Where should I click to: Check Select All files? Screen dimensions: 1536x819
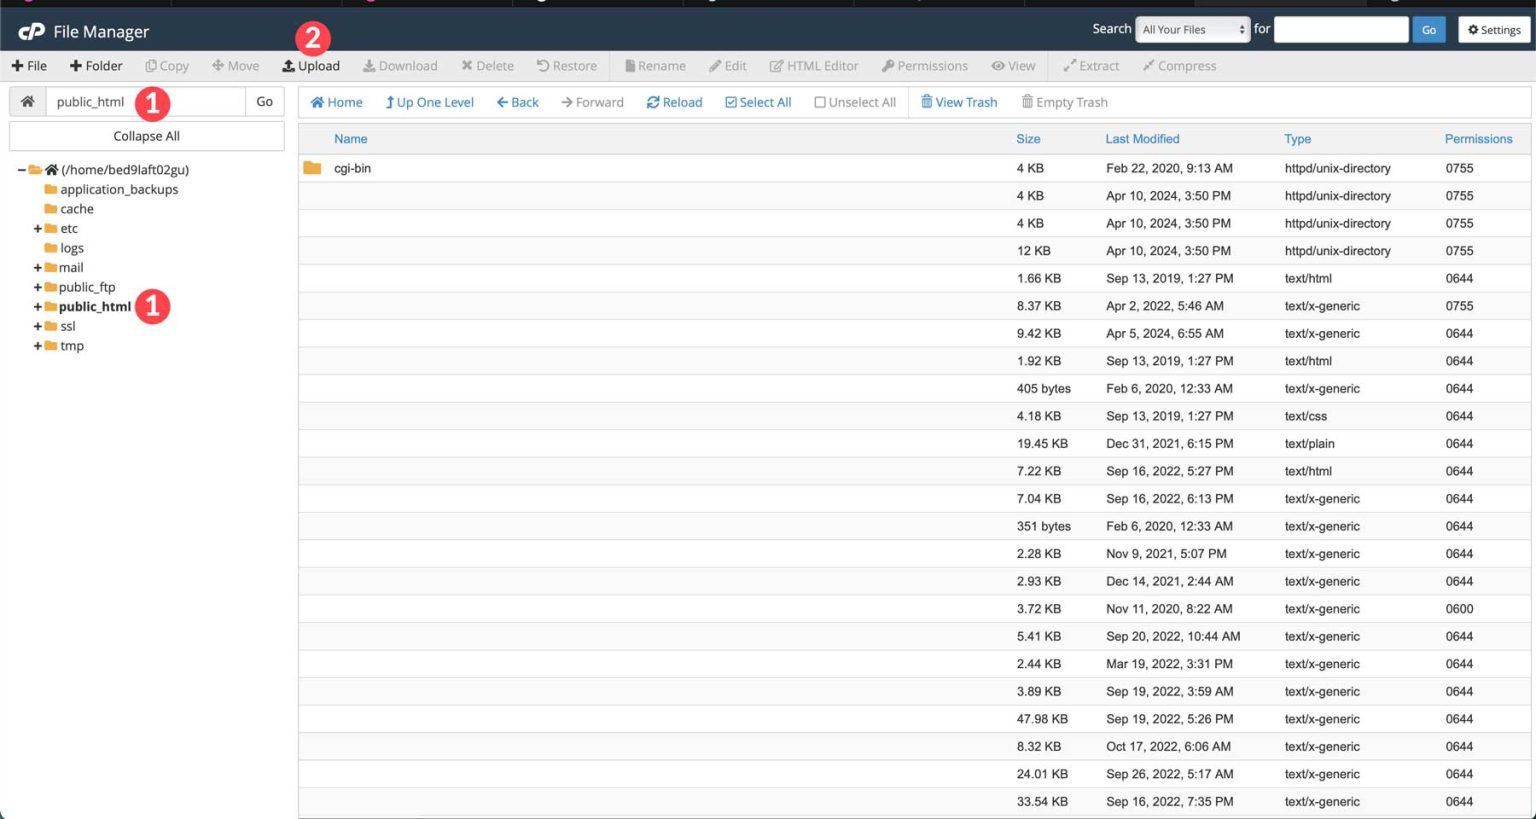(x=757, y=102)
